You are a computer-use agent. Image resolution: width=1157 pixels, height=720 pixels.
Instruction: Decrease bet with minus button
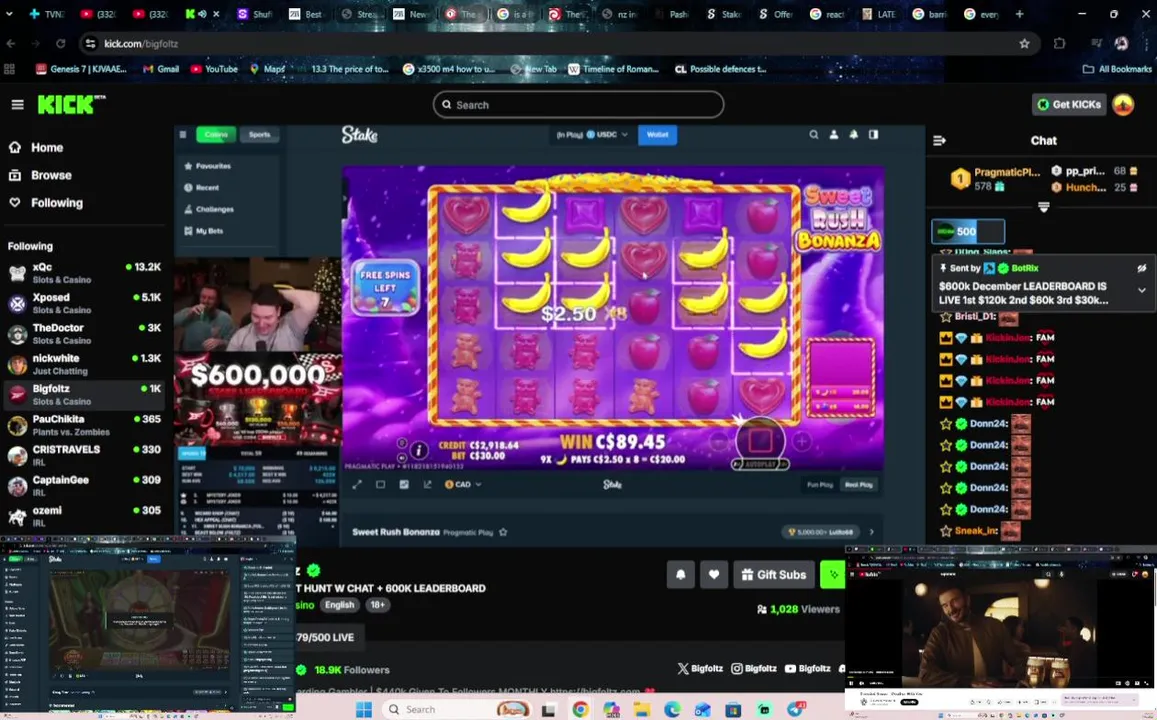tap(719, 441)
